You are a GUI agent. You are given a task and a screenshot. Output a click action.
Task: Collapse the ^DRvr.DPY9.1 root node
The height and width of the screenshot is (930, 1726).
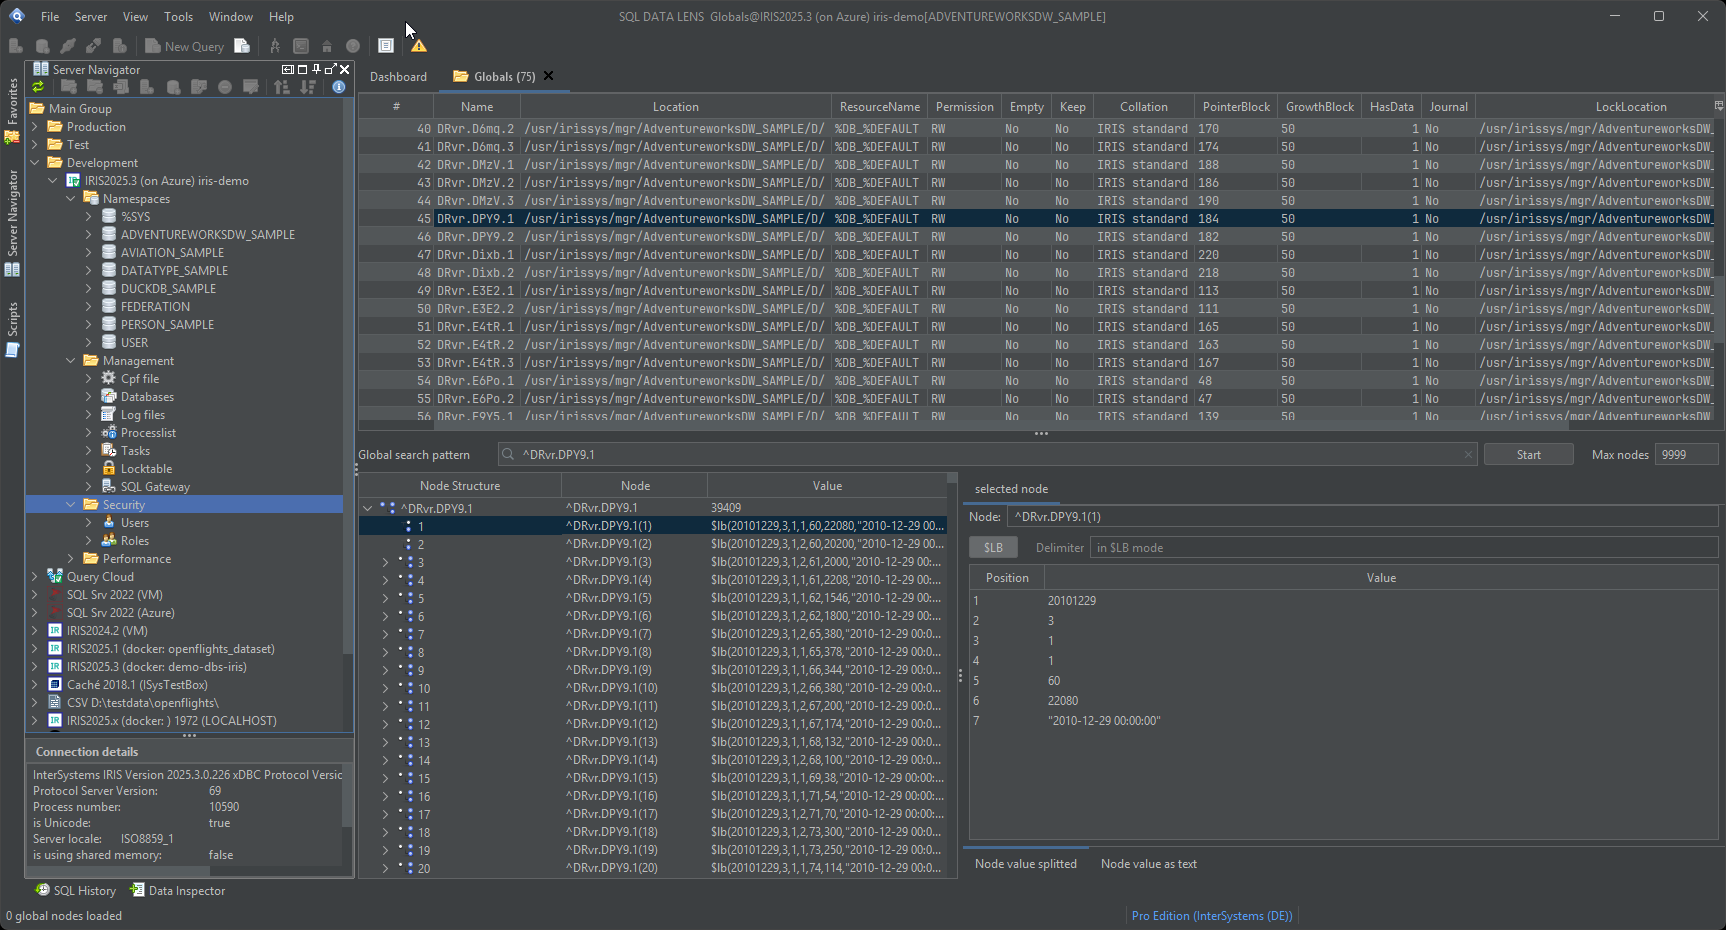368,508
